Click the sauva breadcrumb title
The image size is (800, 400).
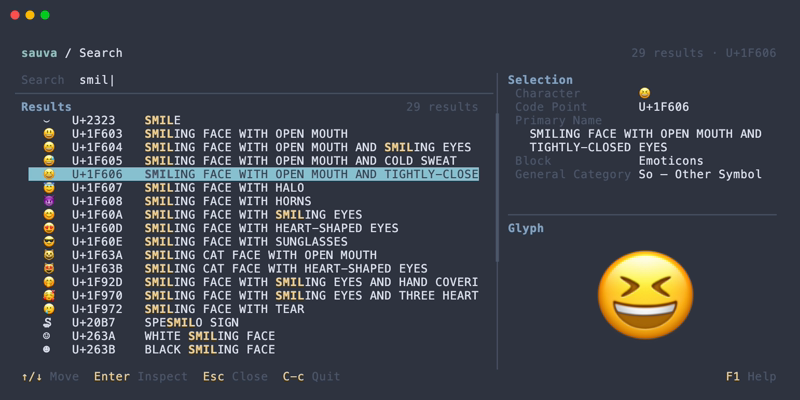point(39,53)
